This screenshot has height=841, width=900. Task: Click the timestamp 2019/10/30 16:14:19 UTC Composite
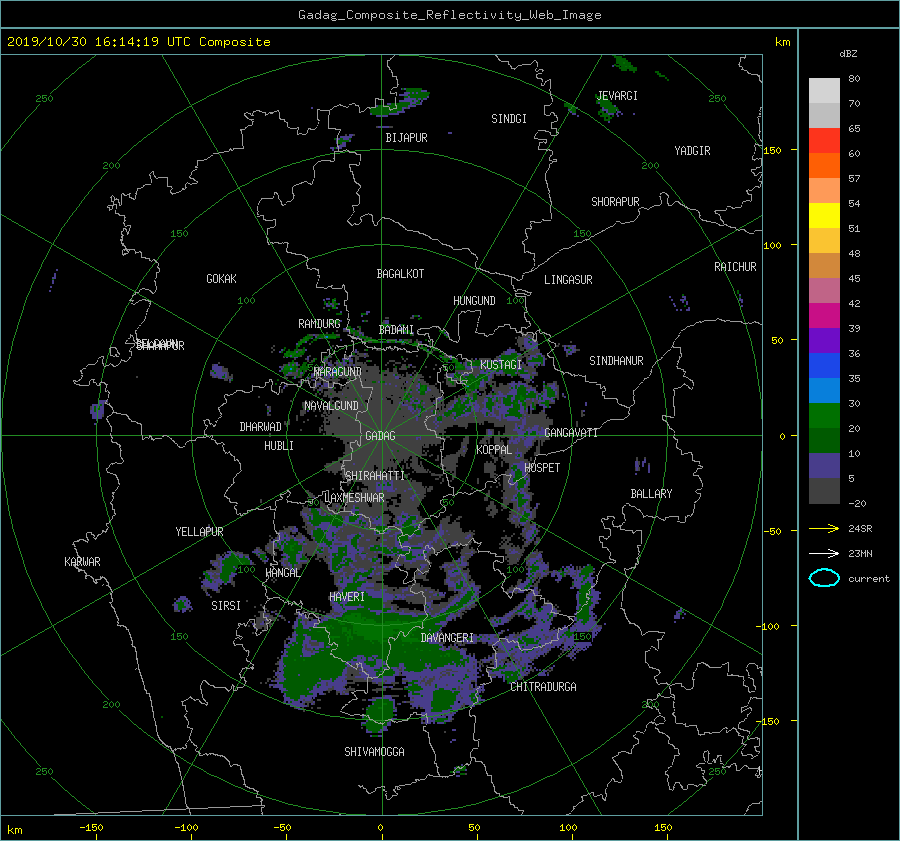(138, 42)
